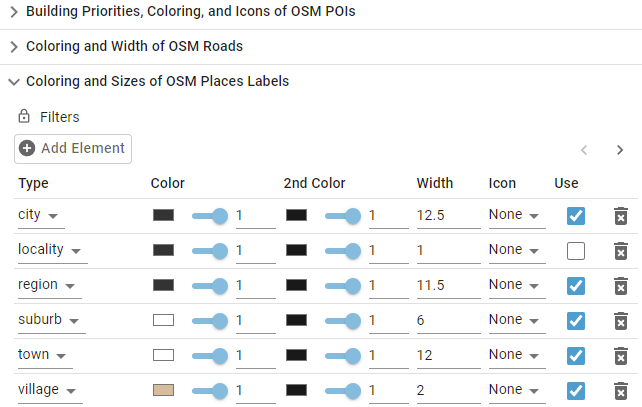Open the village tan color swatch

(x=164, y=390)
